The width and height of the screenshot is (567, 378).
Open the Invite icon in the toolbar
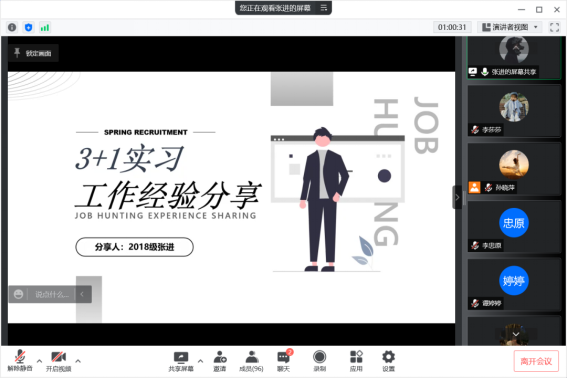pyautogui.click(x=220, y=361)
